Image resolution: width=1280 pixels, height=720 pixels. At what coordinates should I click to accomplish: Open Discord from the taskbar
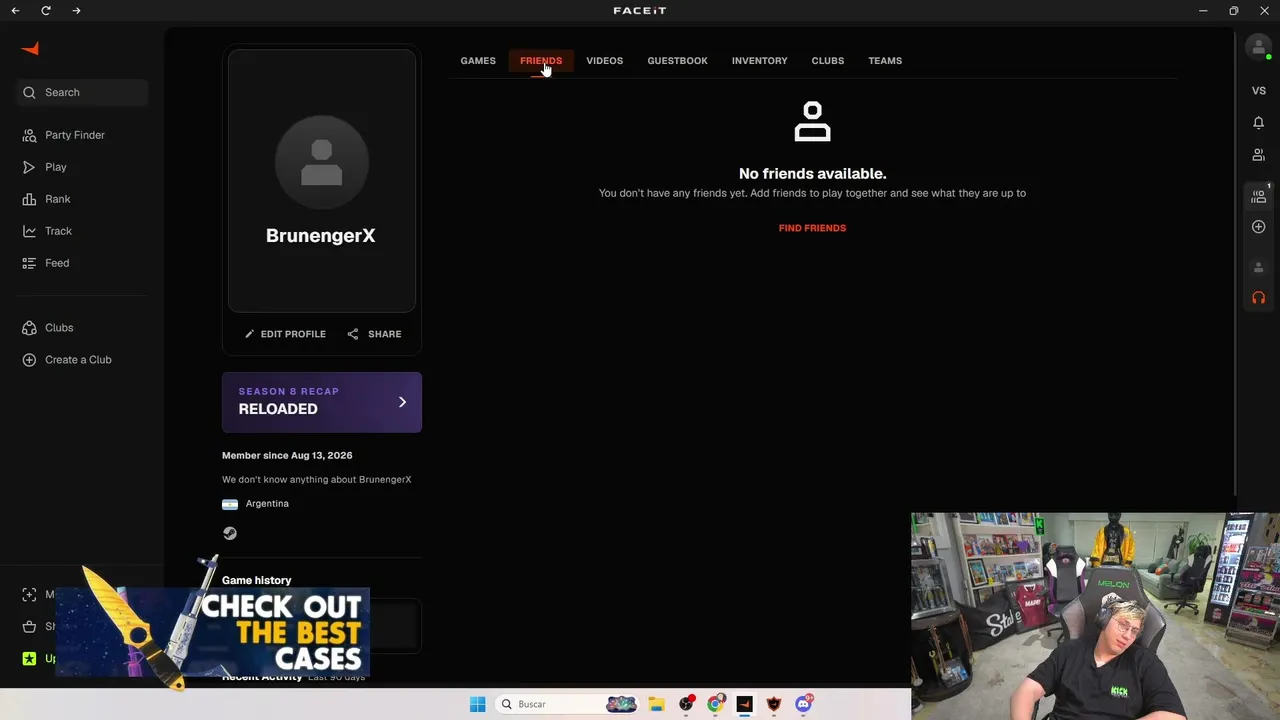coord(803,704)
